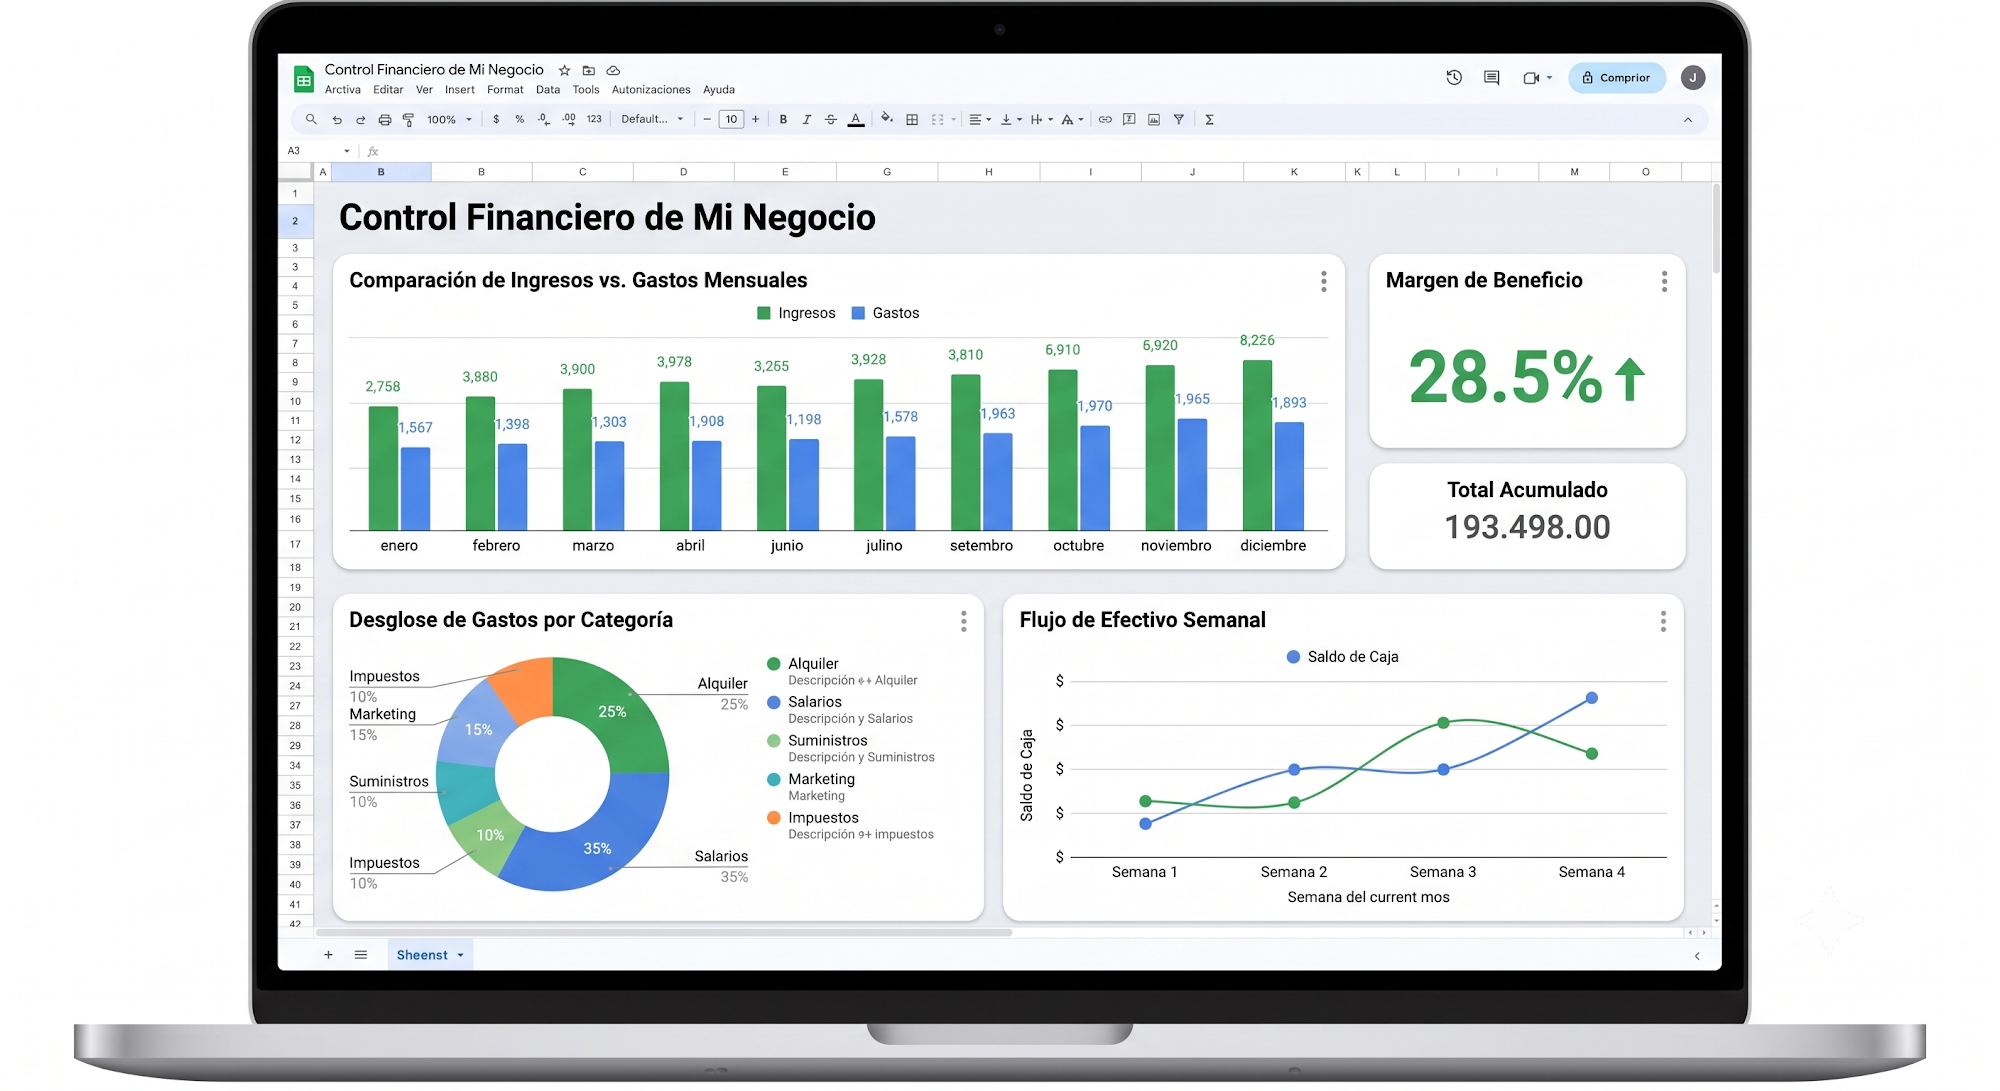The height and width of the screenshot is (1091, 2000).
Task: Open vertical align dropdown
Action: pos(1011,119)
